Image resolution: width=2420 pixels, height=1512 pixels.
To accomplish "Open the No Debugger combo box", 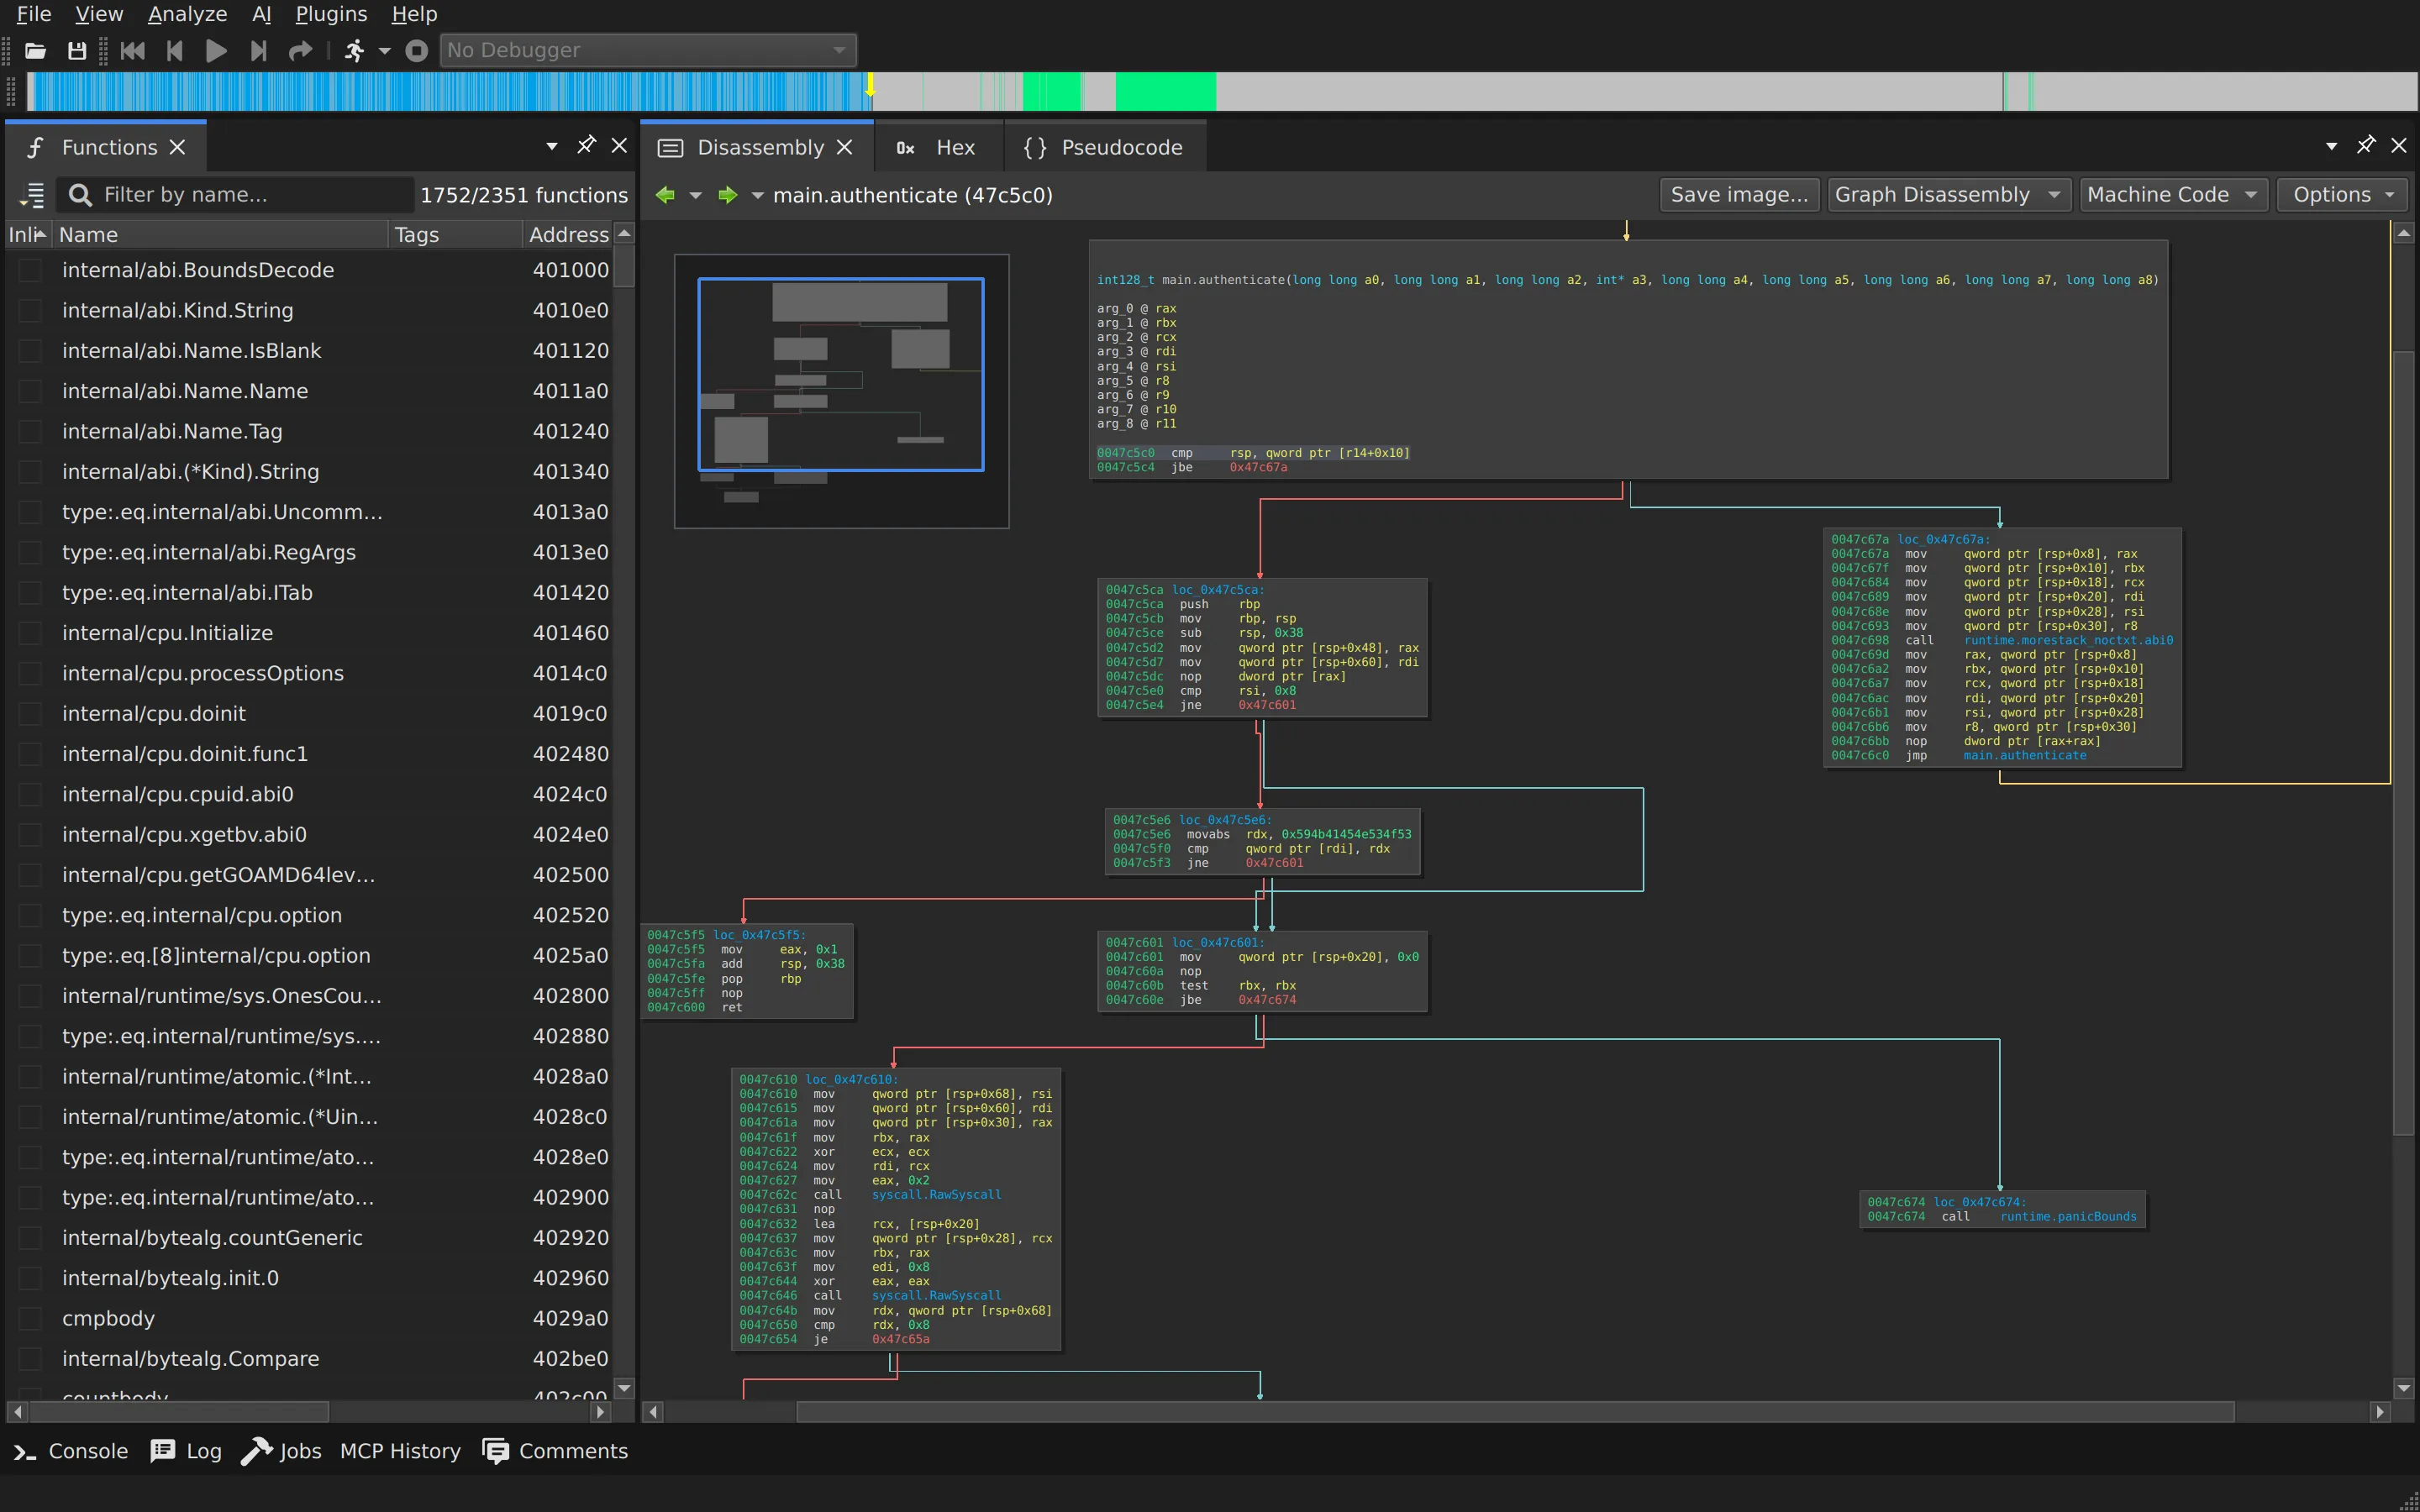I will click(x=648, y=50).
